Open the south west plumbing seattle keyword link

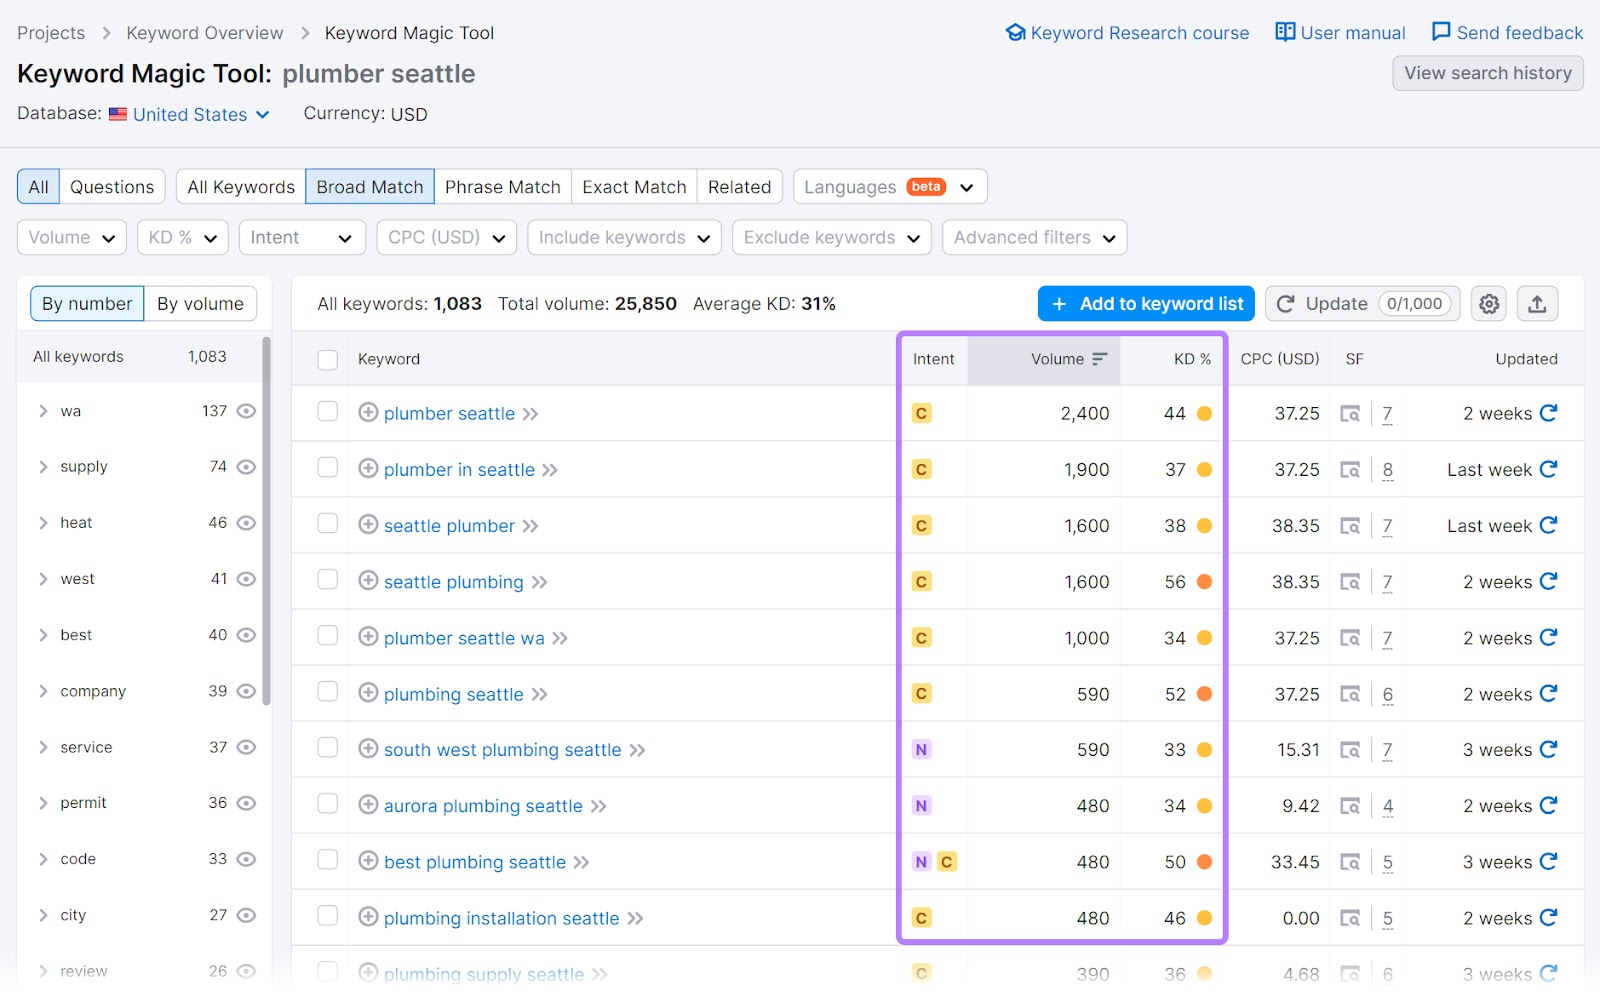tap(501, 749)
